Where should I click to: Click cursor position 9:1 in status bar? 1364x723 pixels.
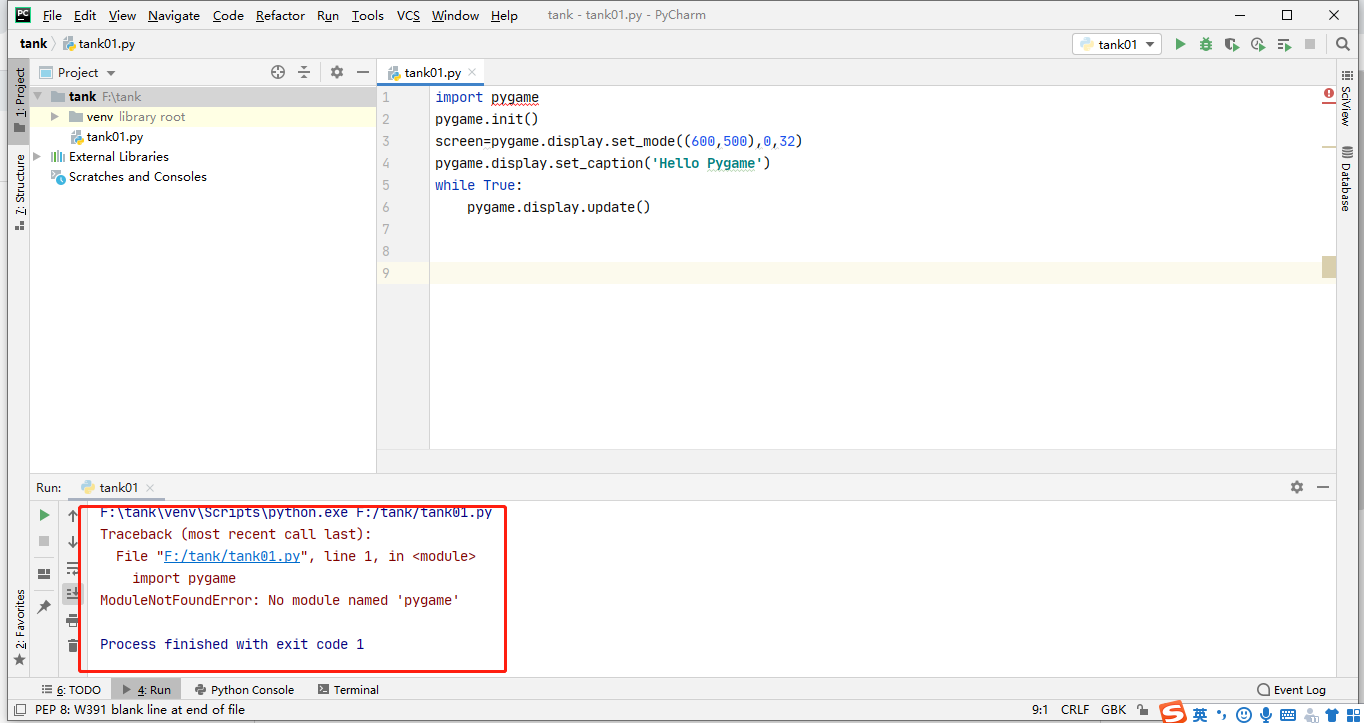click(1040, 710)
